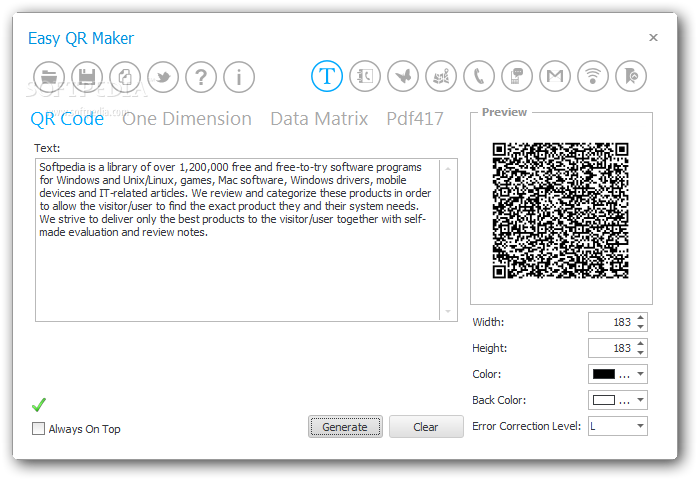Click the text box scrollbar down arrow
698x480 pixels.
click(448, 311)
